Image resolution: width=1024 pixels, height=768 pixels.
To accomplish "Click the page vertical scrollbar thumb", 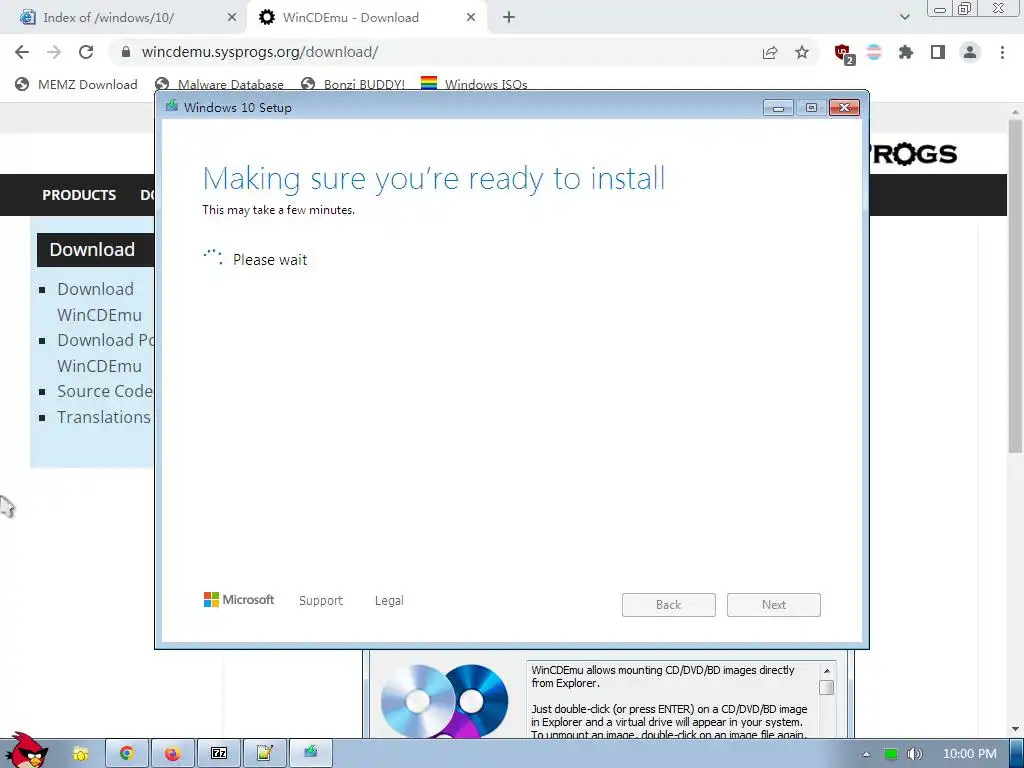I will point(1015,286).
